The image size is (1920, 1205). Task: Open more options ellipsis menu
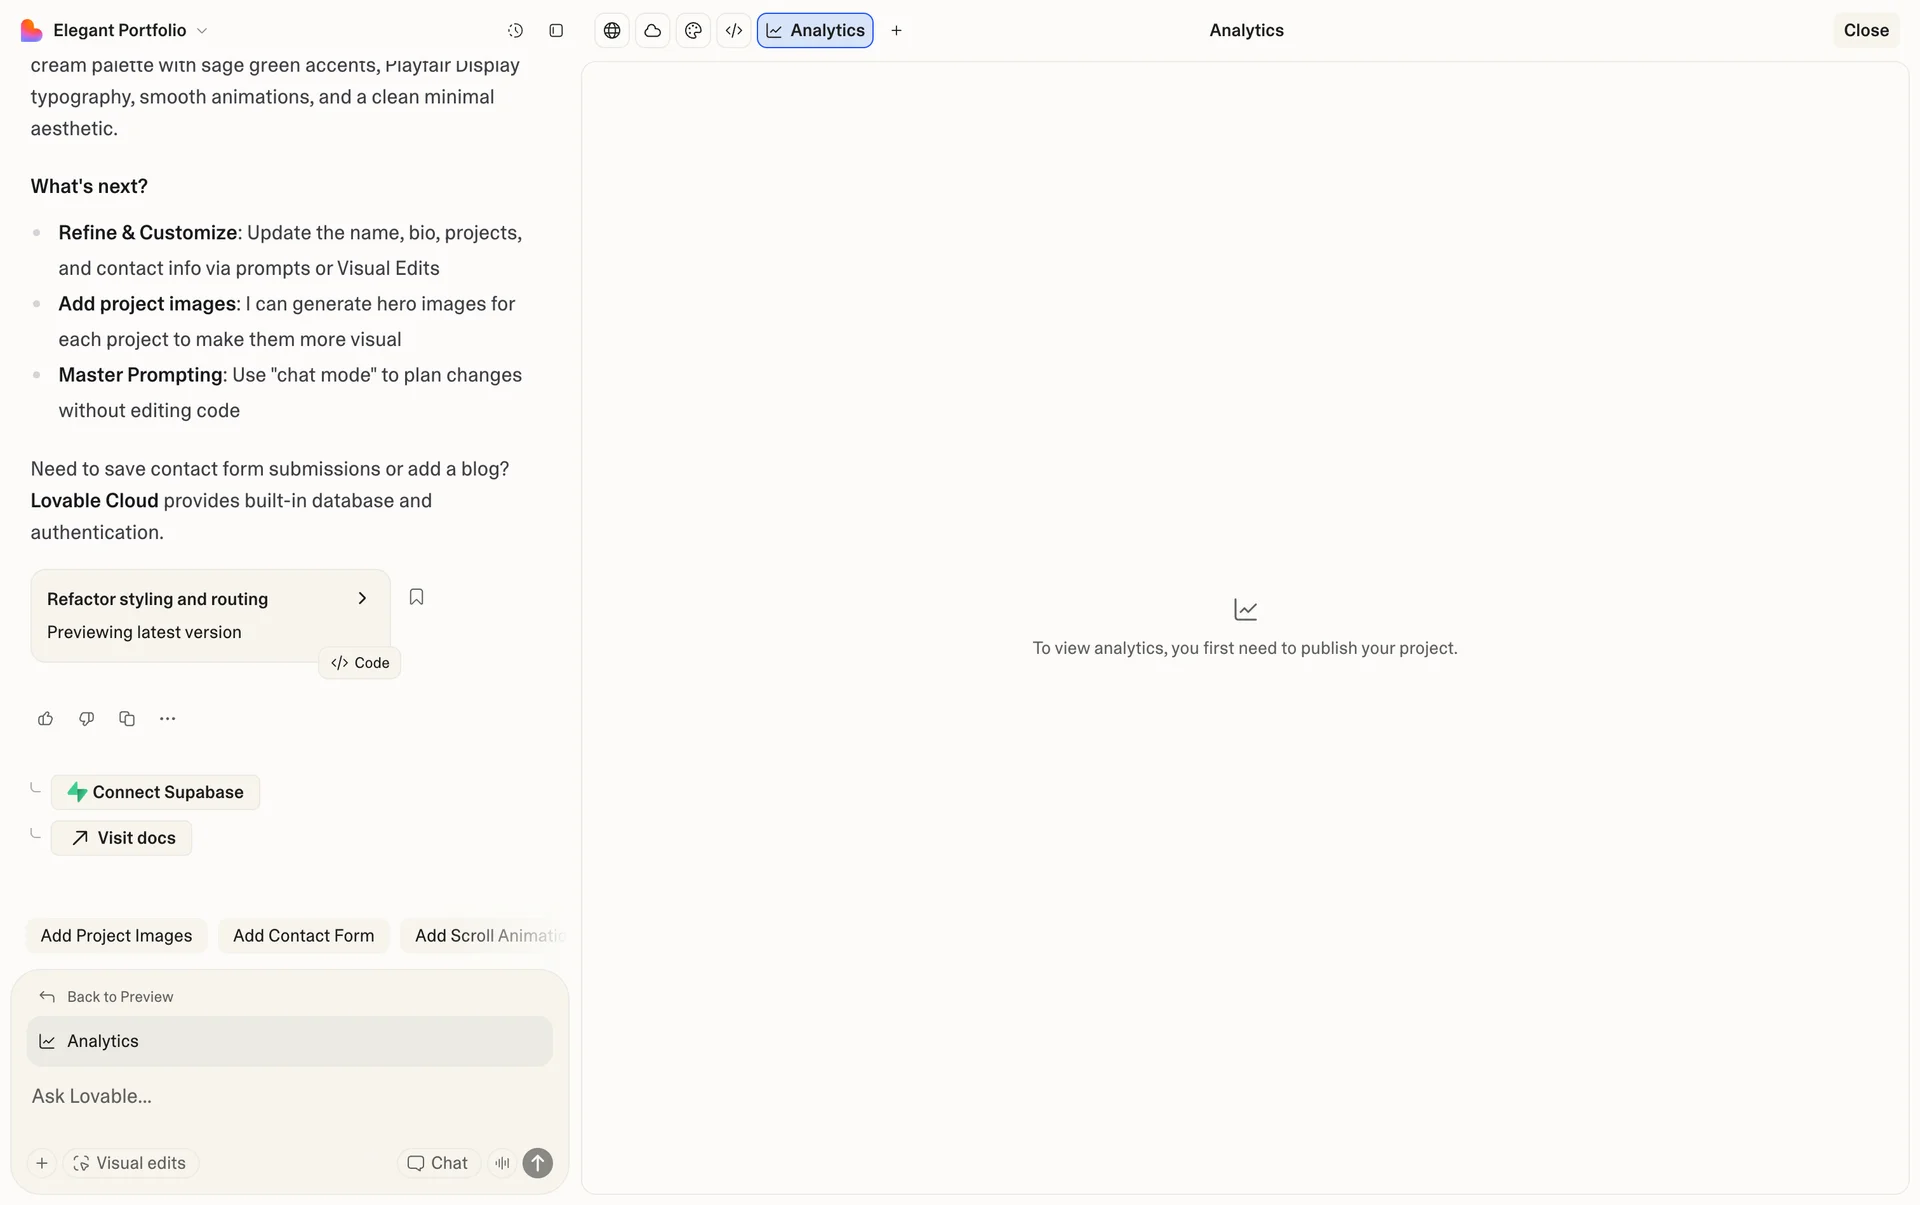click(167, 719)
